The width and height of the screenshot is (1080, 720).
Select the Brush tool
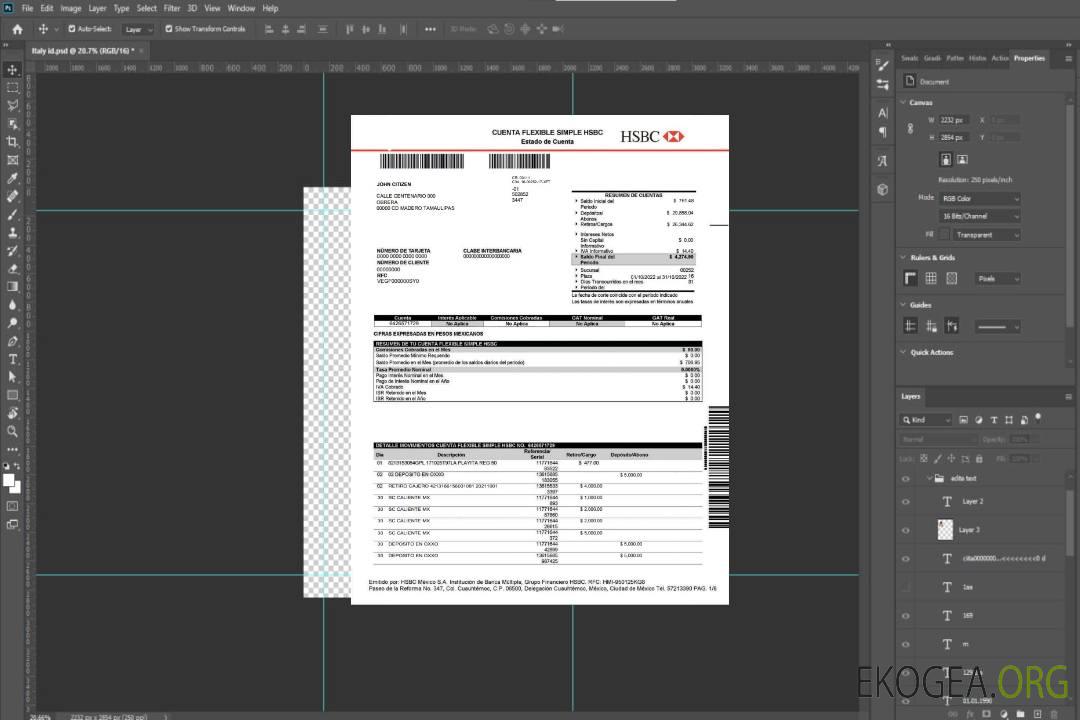(x=12, y=214)
